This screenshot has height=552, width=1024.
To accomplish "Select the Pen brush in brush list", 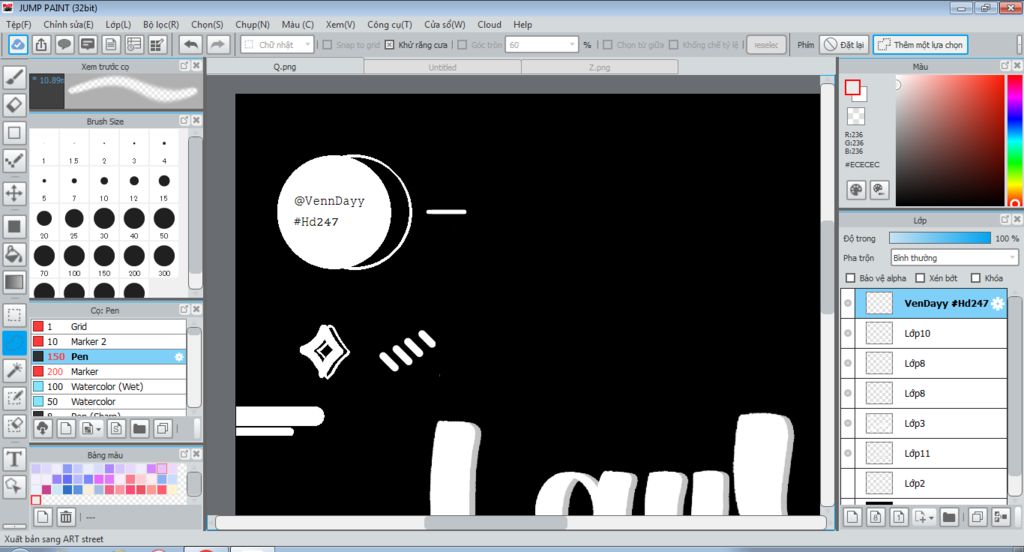I will [x=108, y=357].
